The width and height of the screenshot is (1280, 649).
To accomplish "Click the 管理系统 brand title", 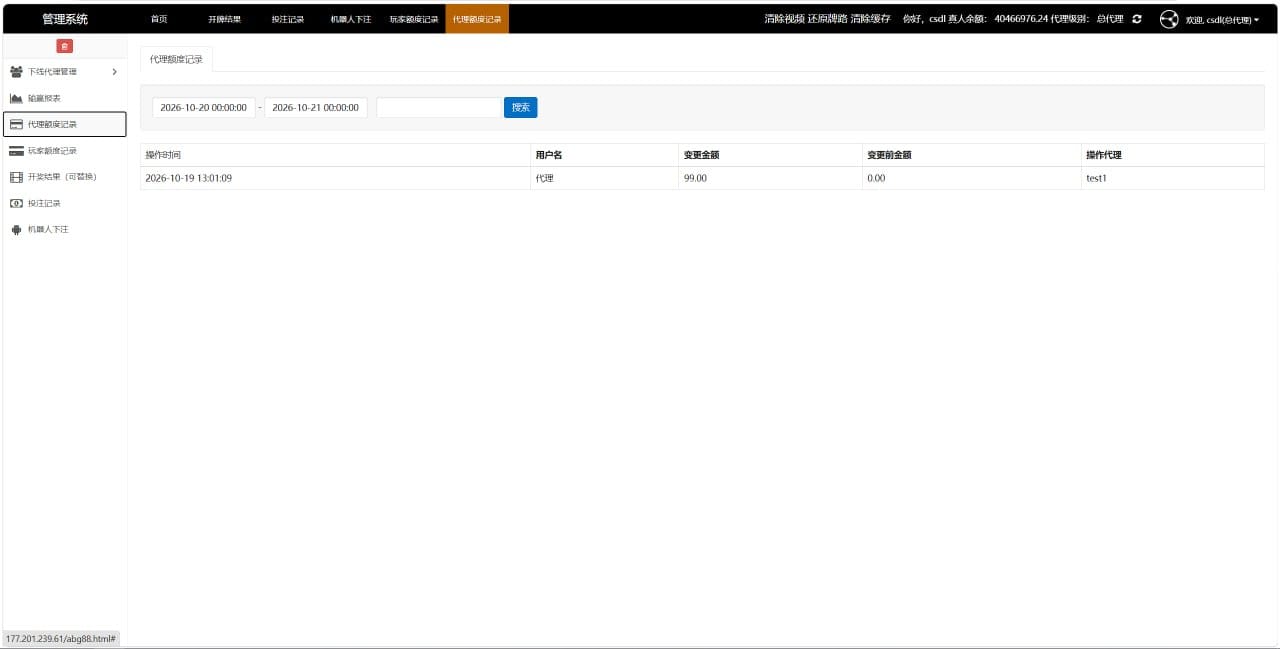I will (65, 19).
